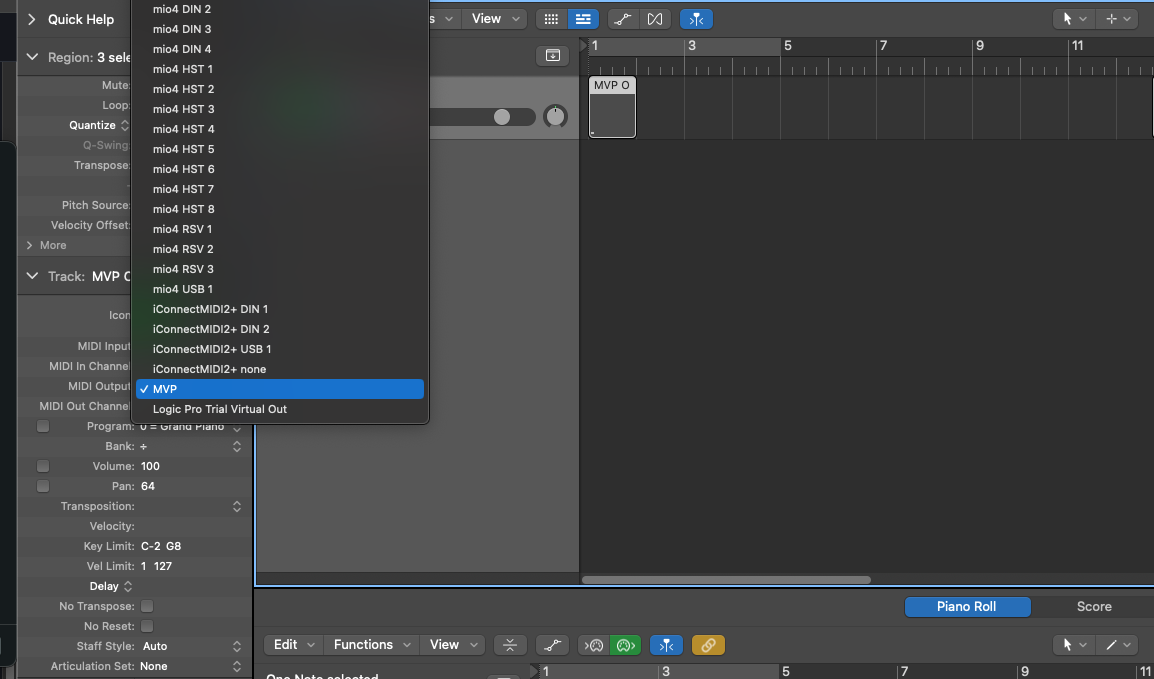Click the green MIDI Out button in Piano Roll
Image resolution: width=1154 pixels, height=679 pixels.
[x=626, y=645]
